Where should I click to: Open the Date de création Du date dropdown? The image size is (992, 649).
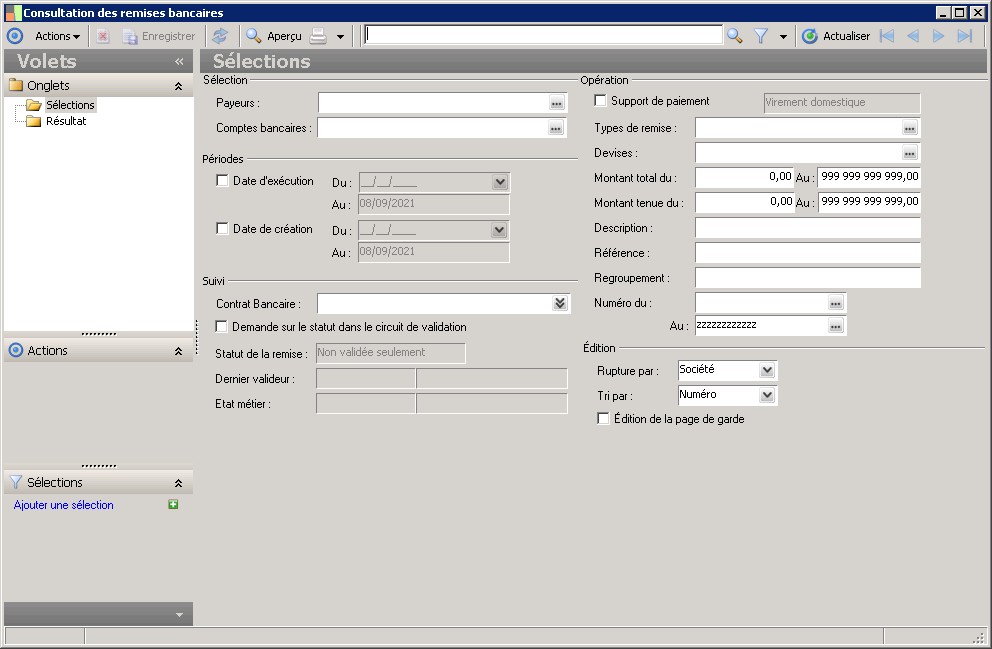[499, 230]
